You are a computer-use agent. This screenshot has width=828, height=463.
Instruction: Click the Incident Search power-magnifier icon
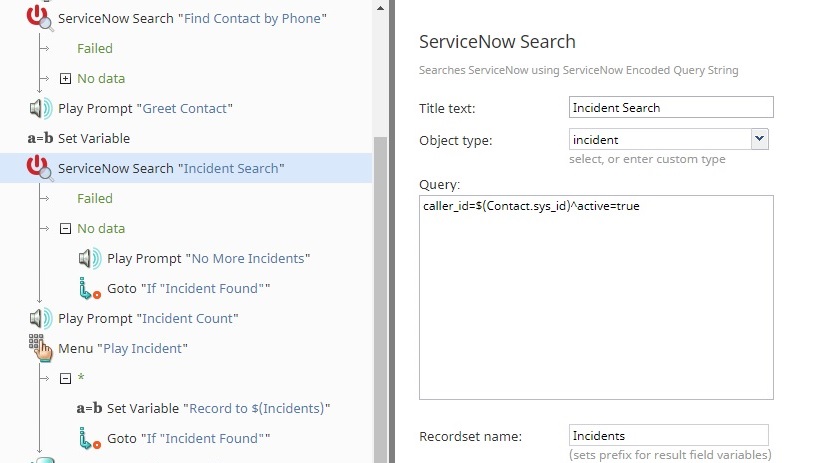pos(40,168)
